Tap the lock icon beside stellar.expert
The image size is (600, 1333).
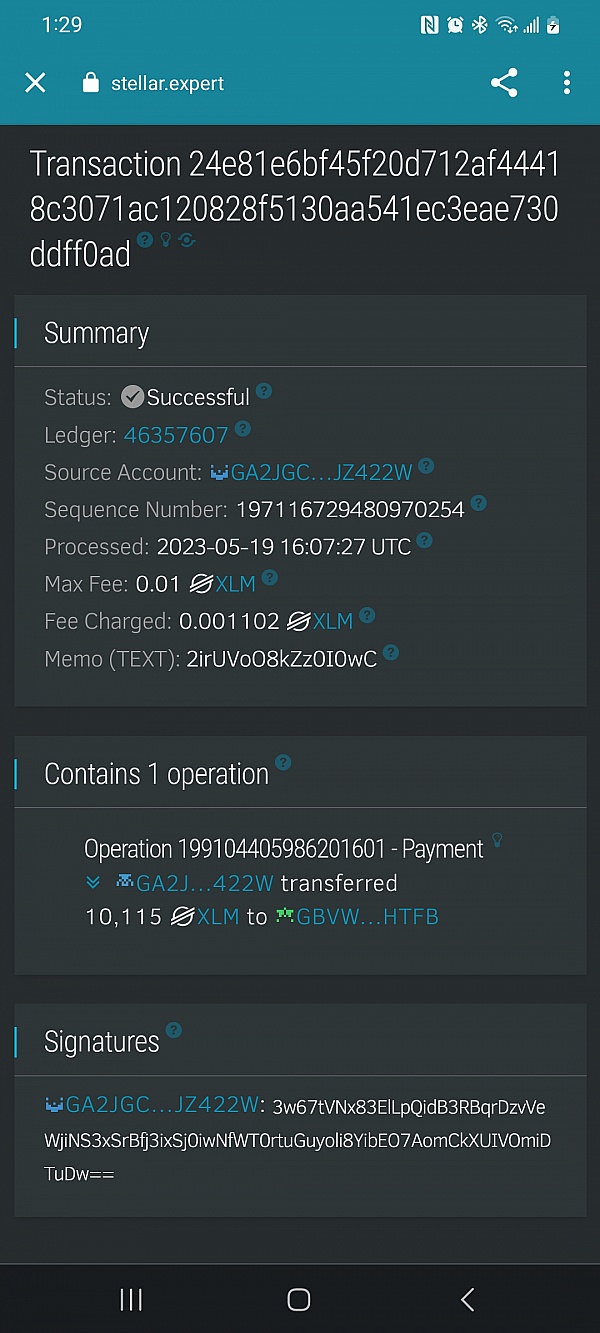pyautogui.click(x=92, y=83)
